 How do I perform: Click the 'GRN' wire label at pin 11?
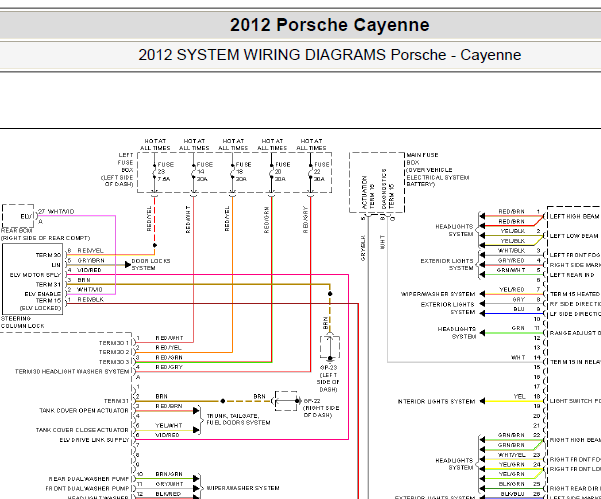click(518, 328)
